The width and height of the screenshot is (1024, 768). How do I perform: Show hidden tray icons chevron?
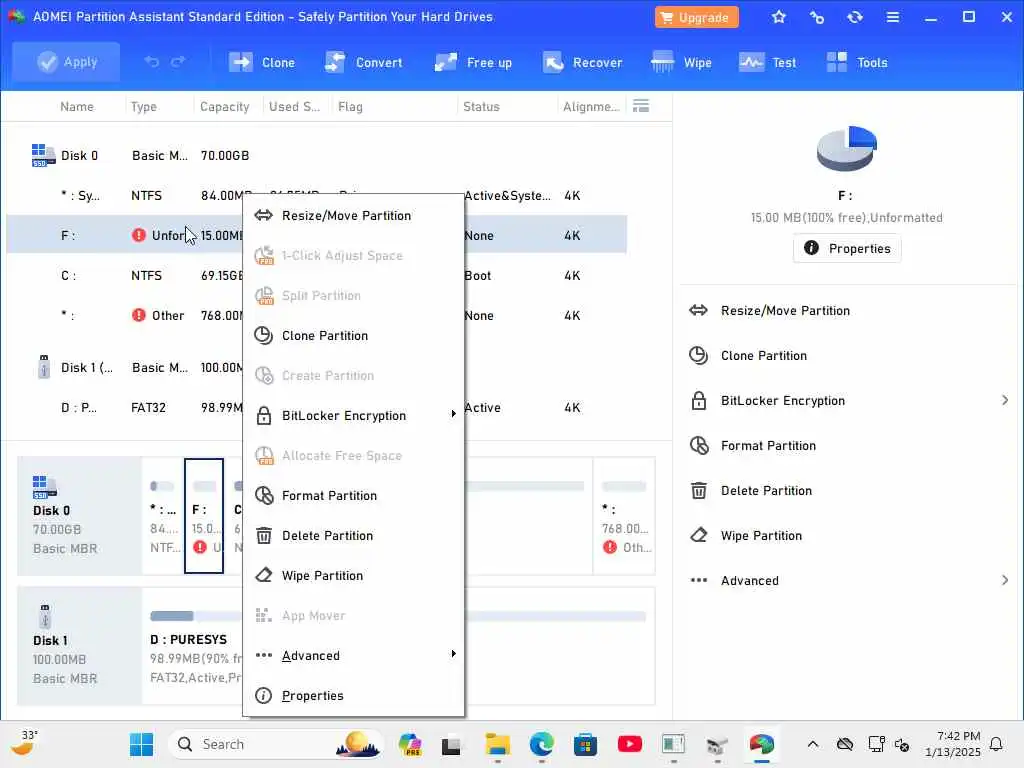tap(812, 744)
